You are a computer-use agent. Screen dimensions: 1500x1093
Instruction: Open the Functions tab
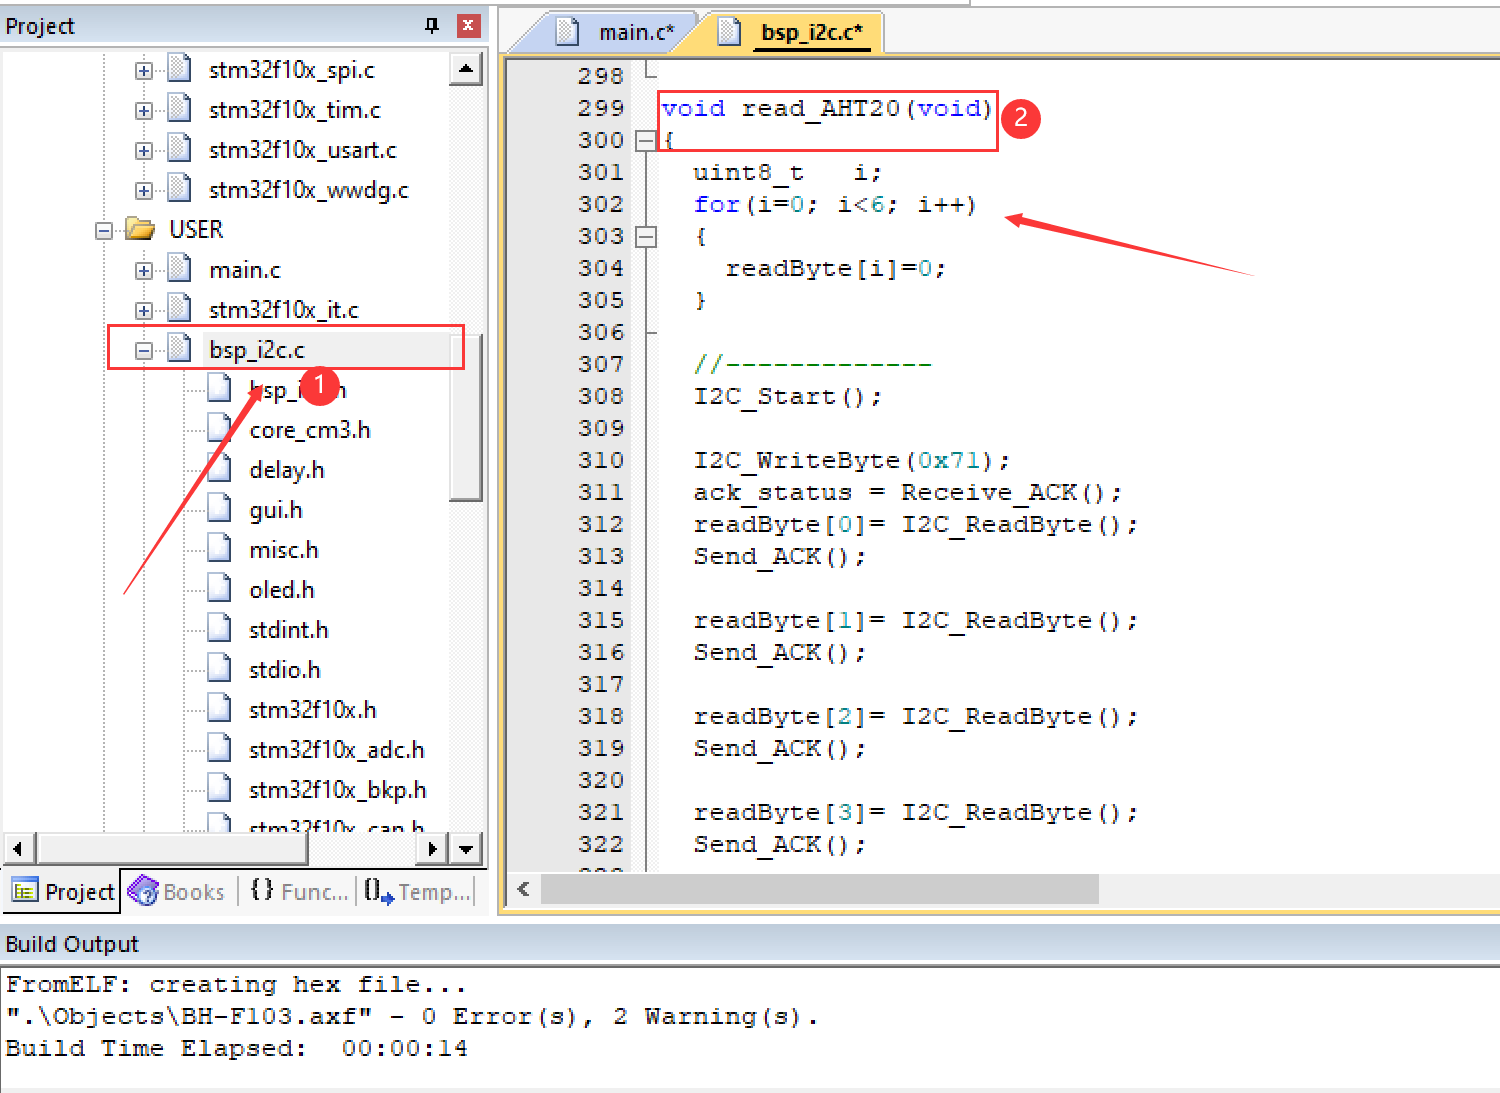tap(298, 891)
